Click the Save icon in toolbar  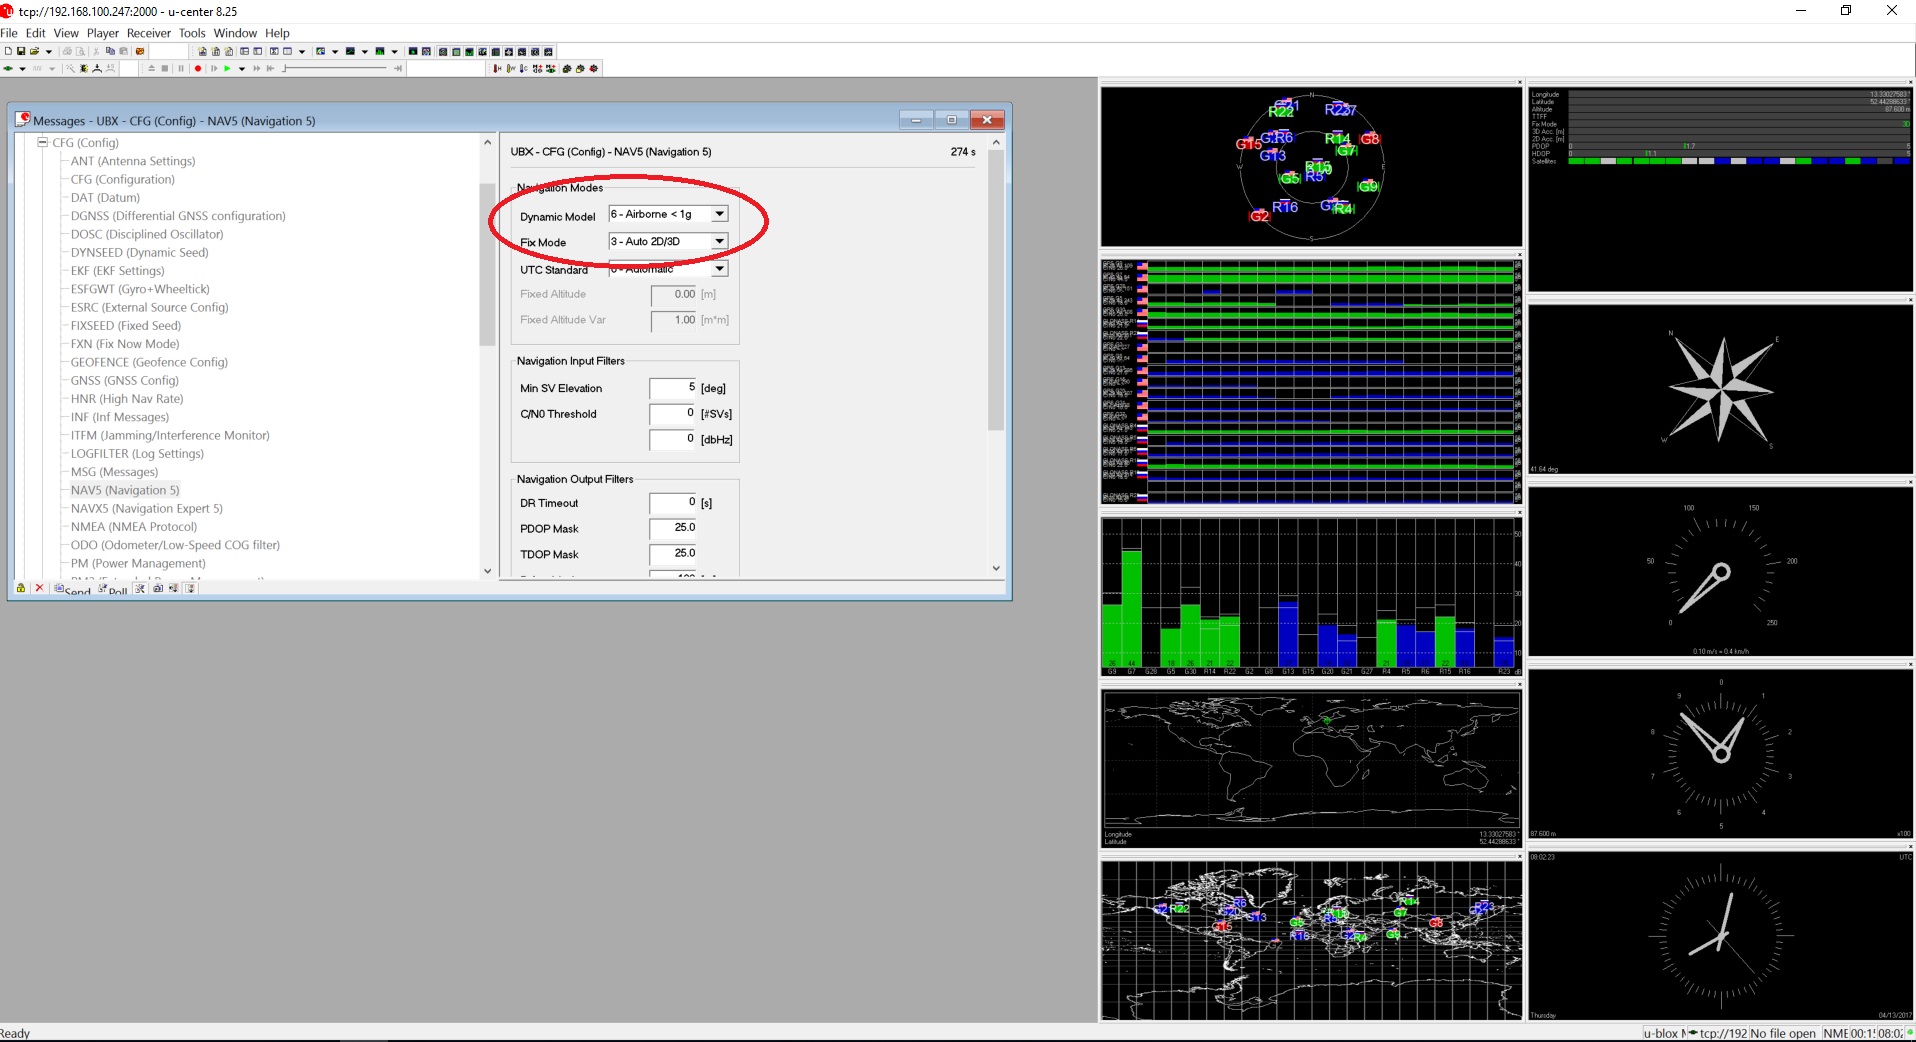(x=21, y=51)
